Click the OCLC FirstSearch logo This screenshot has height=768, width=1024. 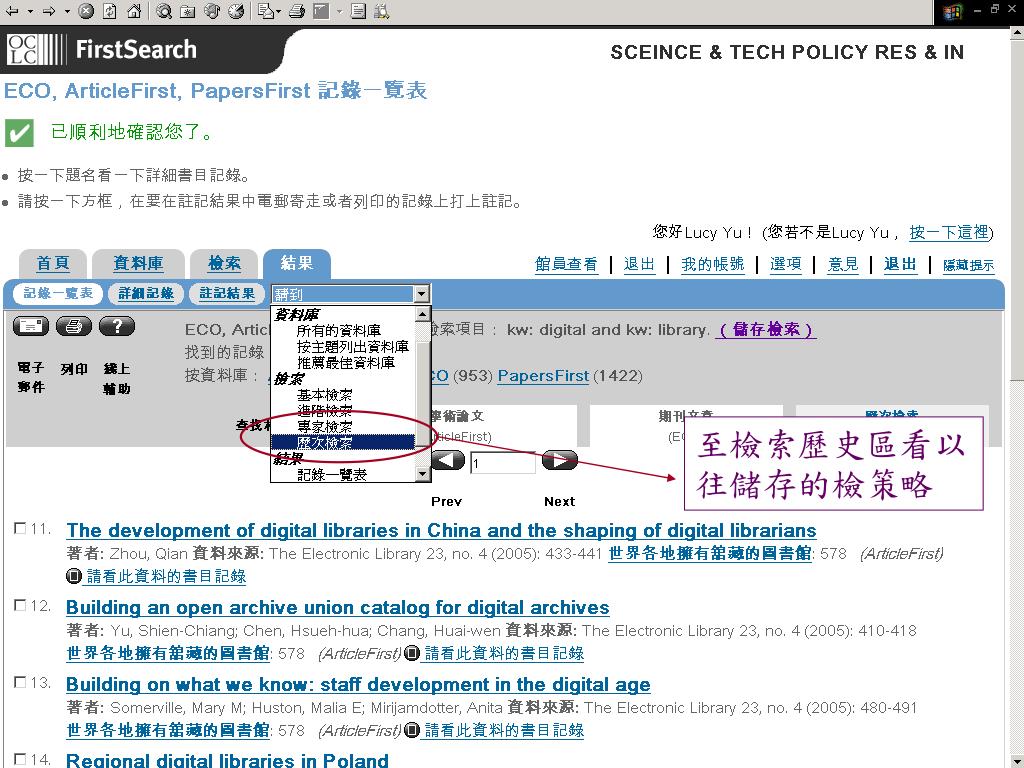click(x=102, y=50)
